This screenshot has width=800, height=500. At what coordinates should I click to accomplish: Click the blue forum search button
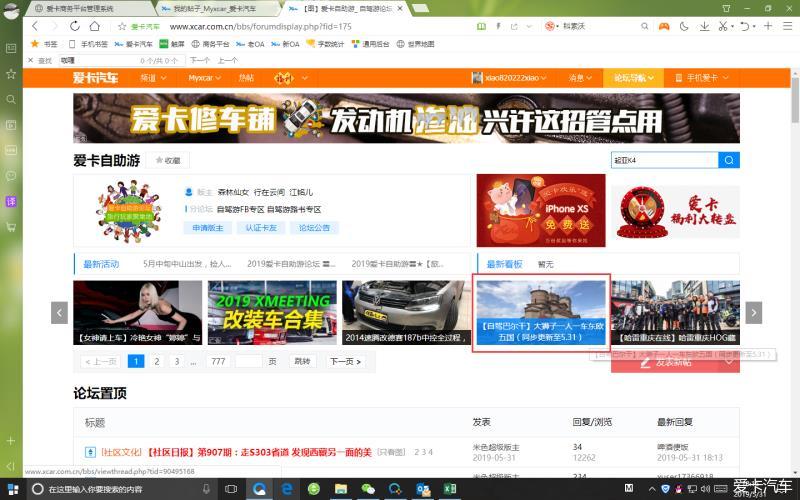(x=729, y=160)
